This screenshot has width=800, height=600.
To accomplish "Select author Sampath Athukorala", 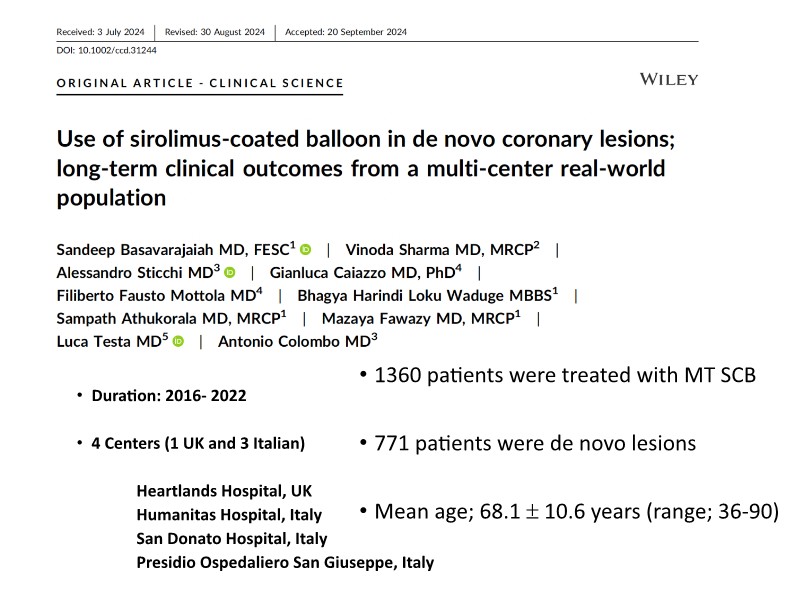I will tap(159, 318).
